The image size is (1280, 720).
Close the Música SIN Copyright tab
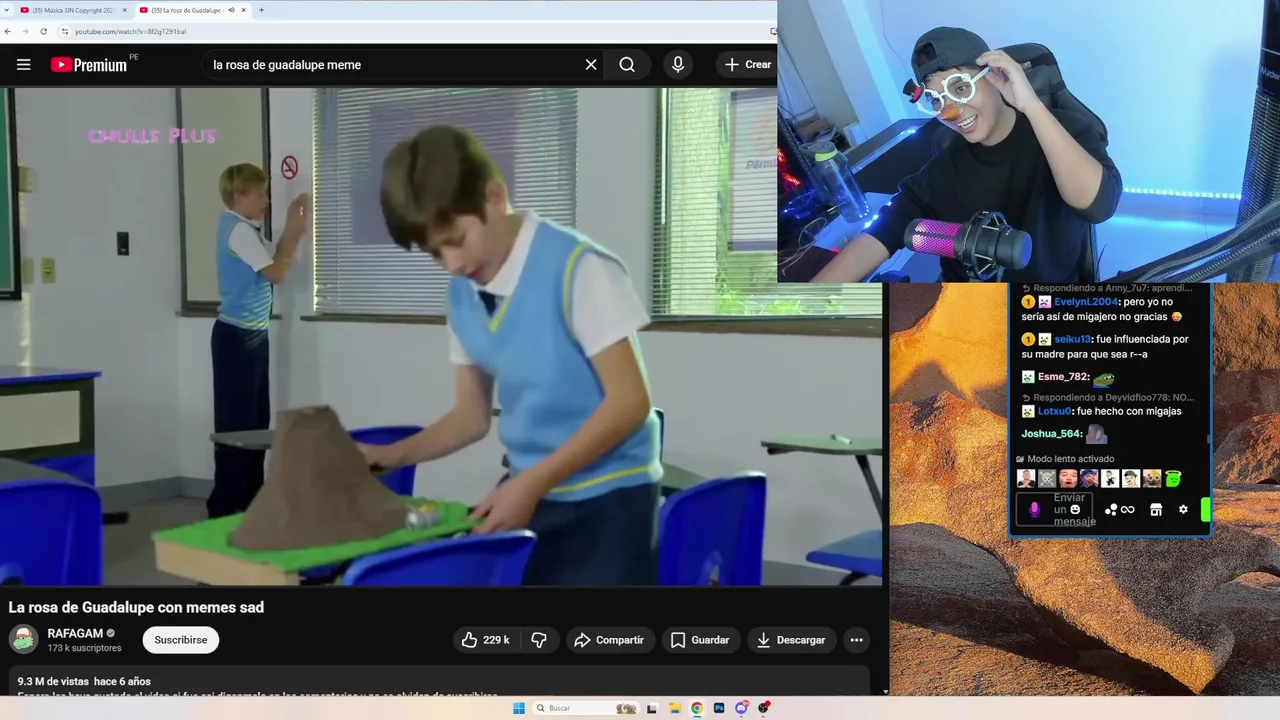tap(124, 10)
